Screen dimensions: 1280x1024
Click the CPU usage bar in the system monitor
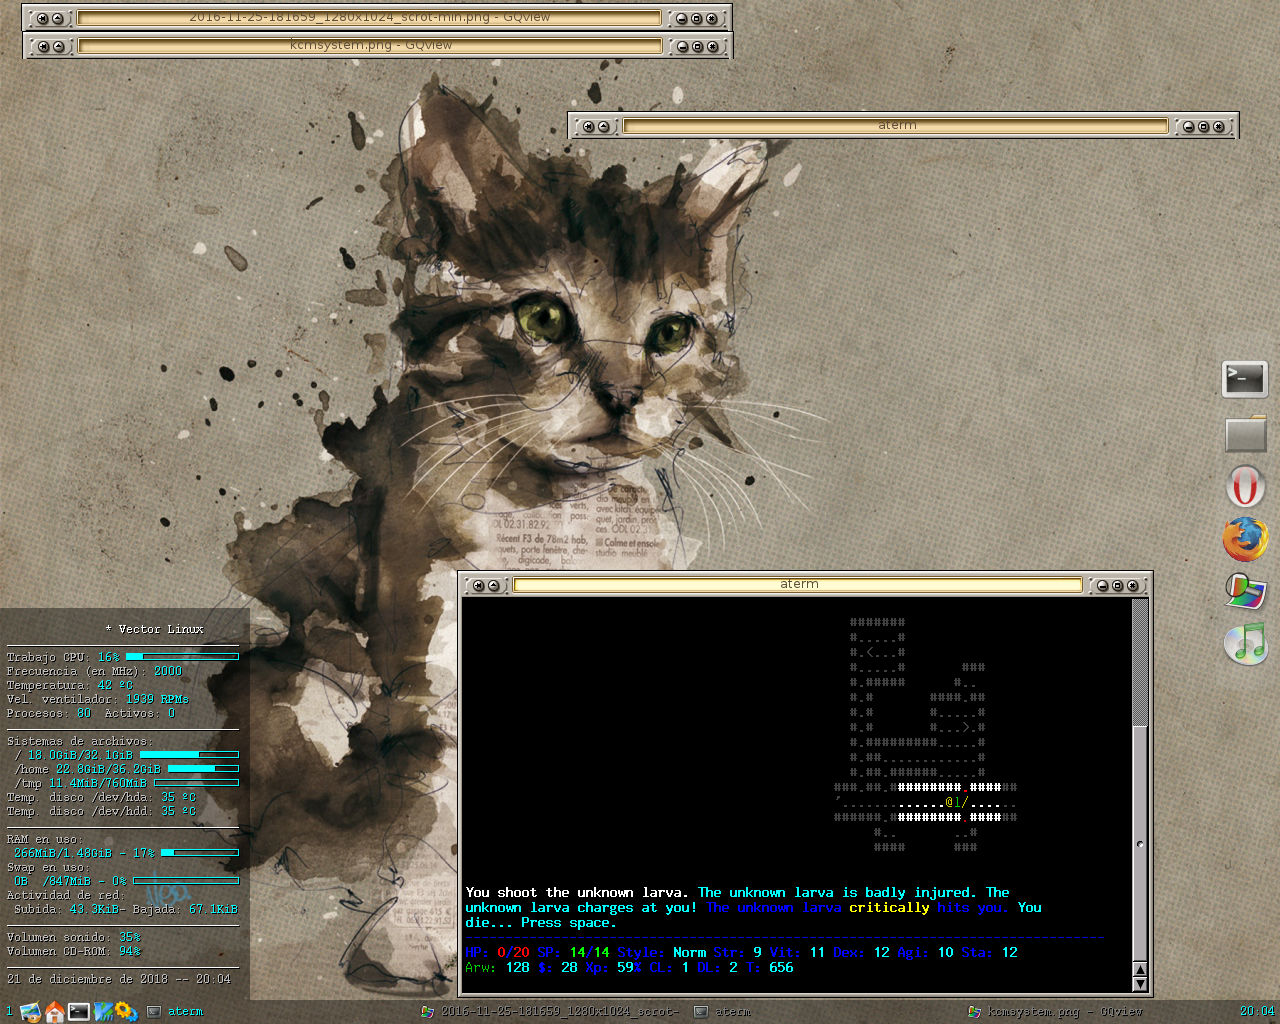click(182, 657)
